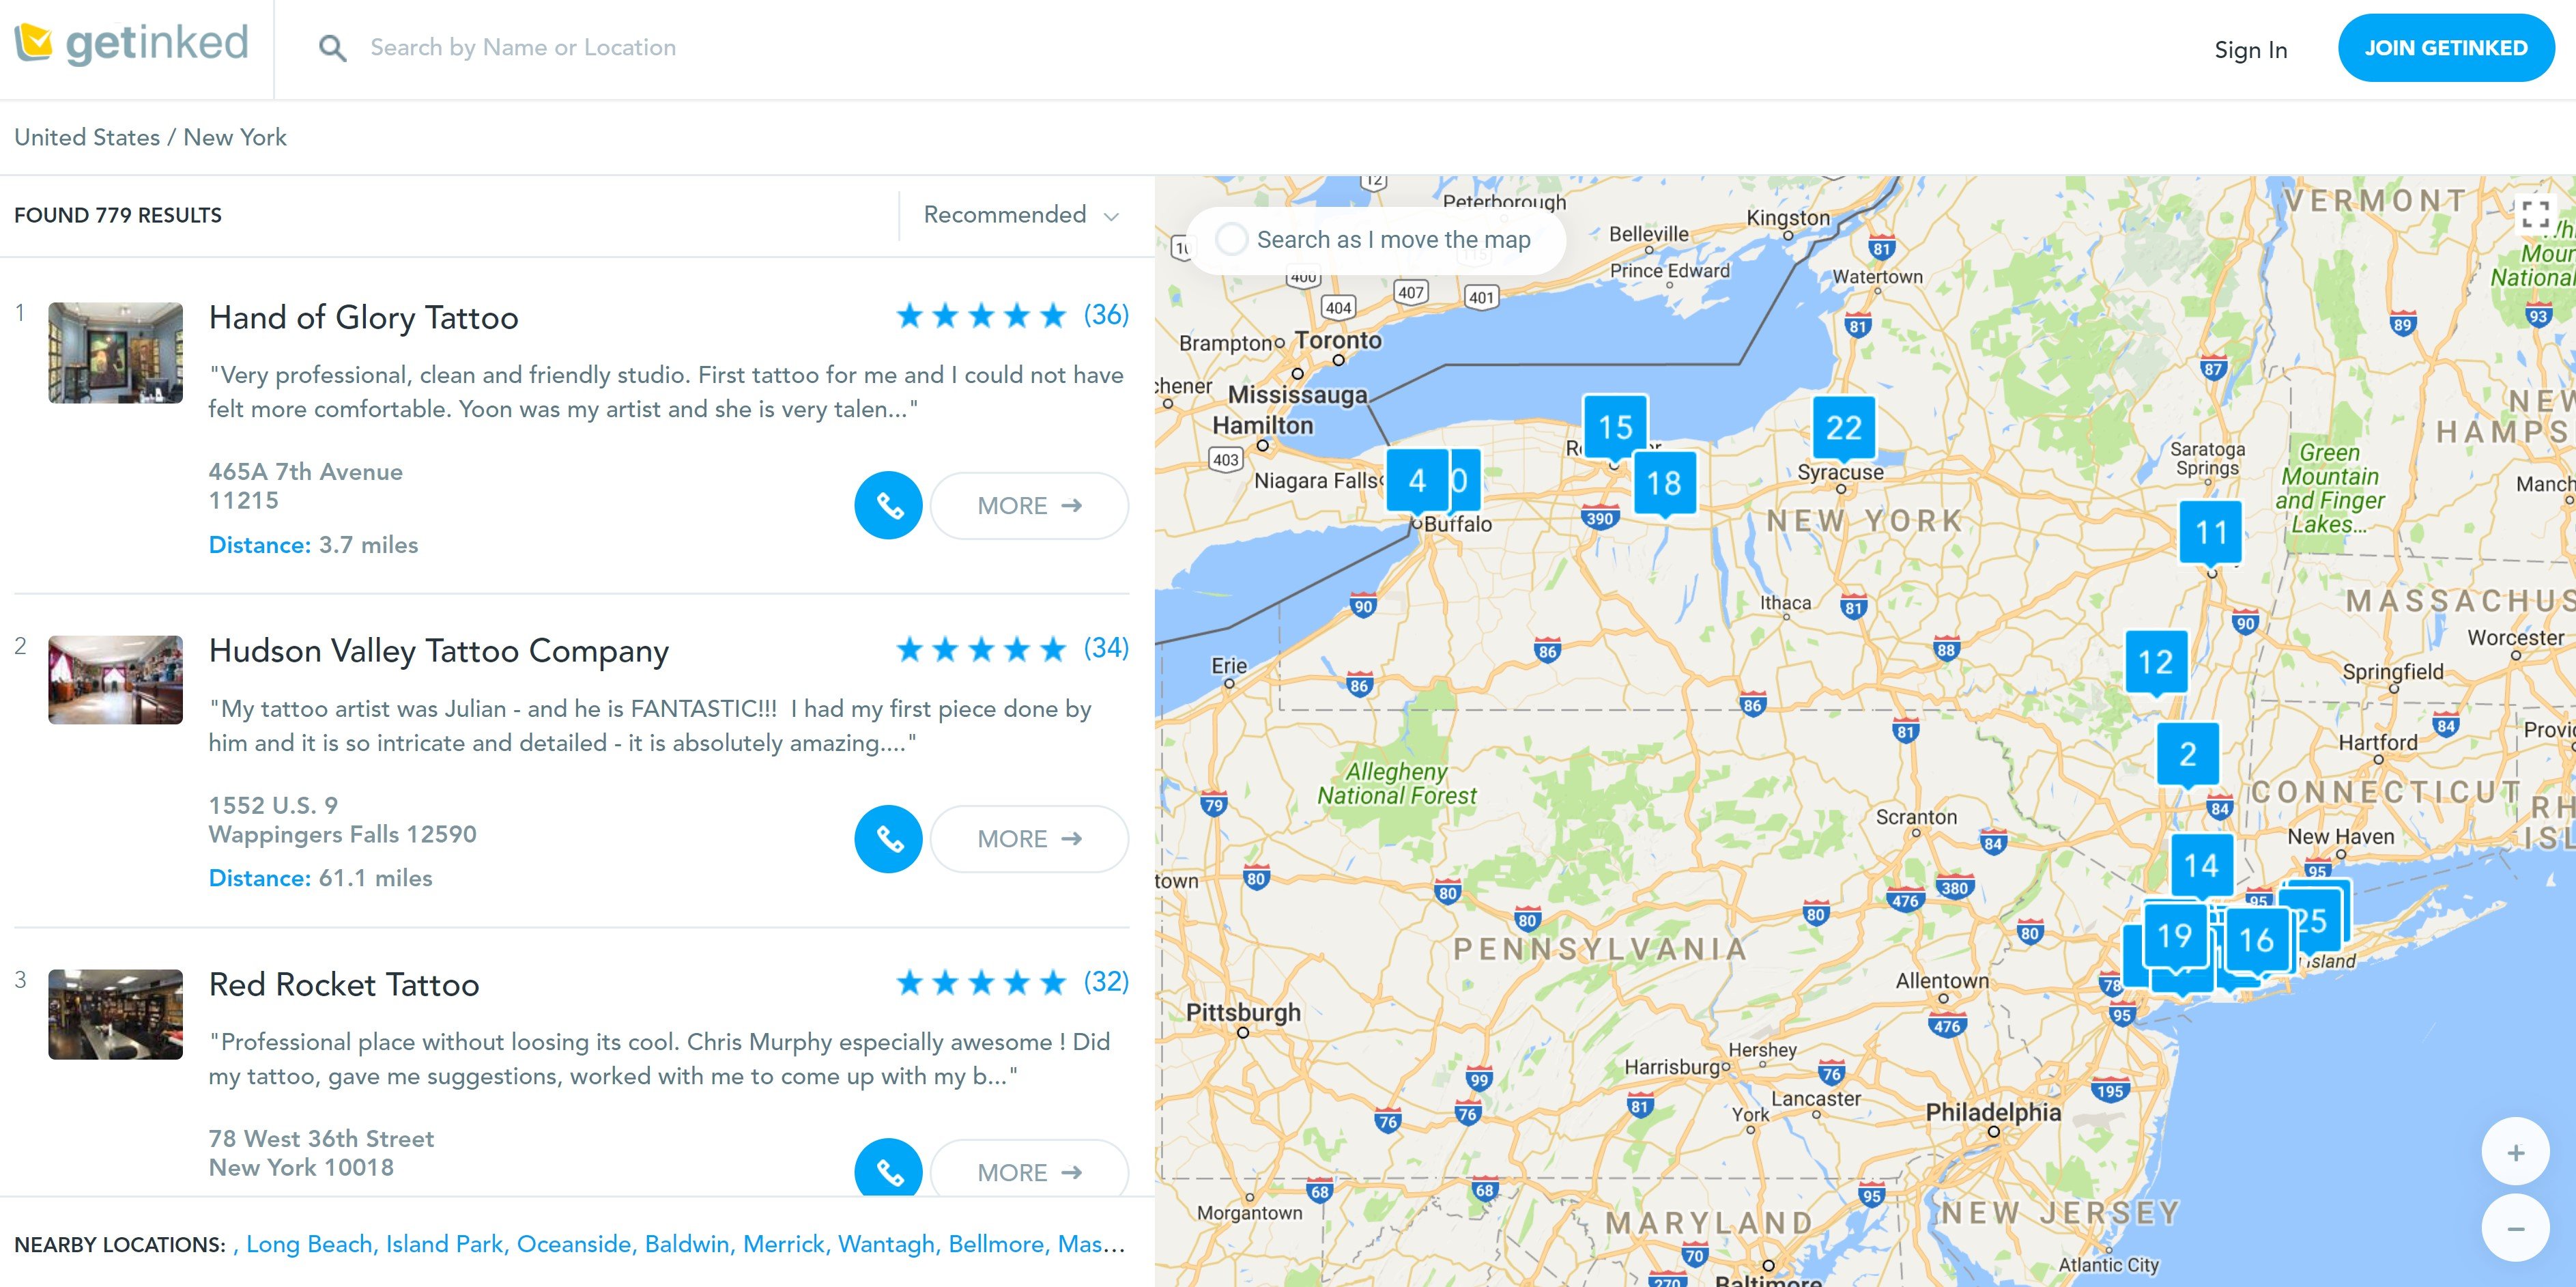Open Hudson Valley Tattoo Company thumbnail
This screenshot has width=2576, height=1287.
[x=115, y=680]
